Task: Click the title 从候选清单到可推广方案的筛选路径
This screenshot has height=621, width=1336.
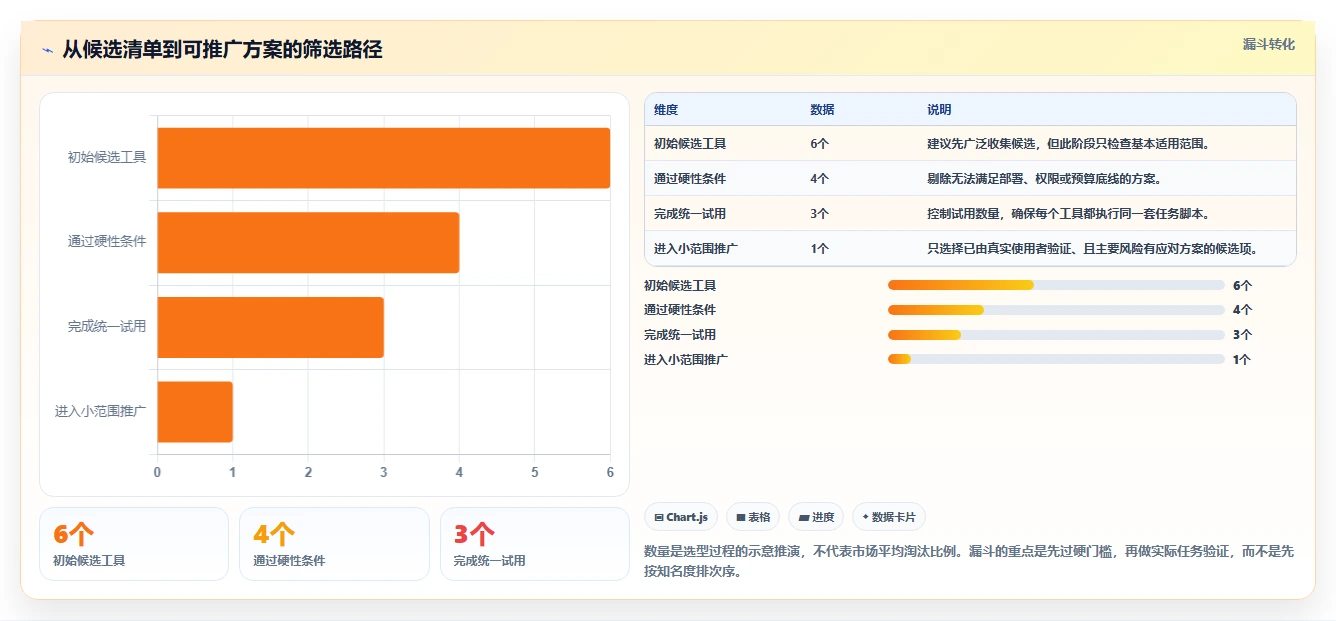Action: (222, 50)
